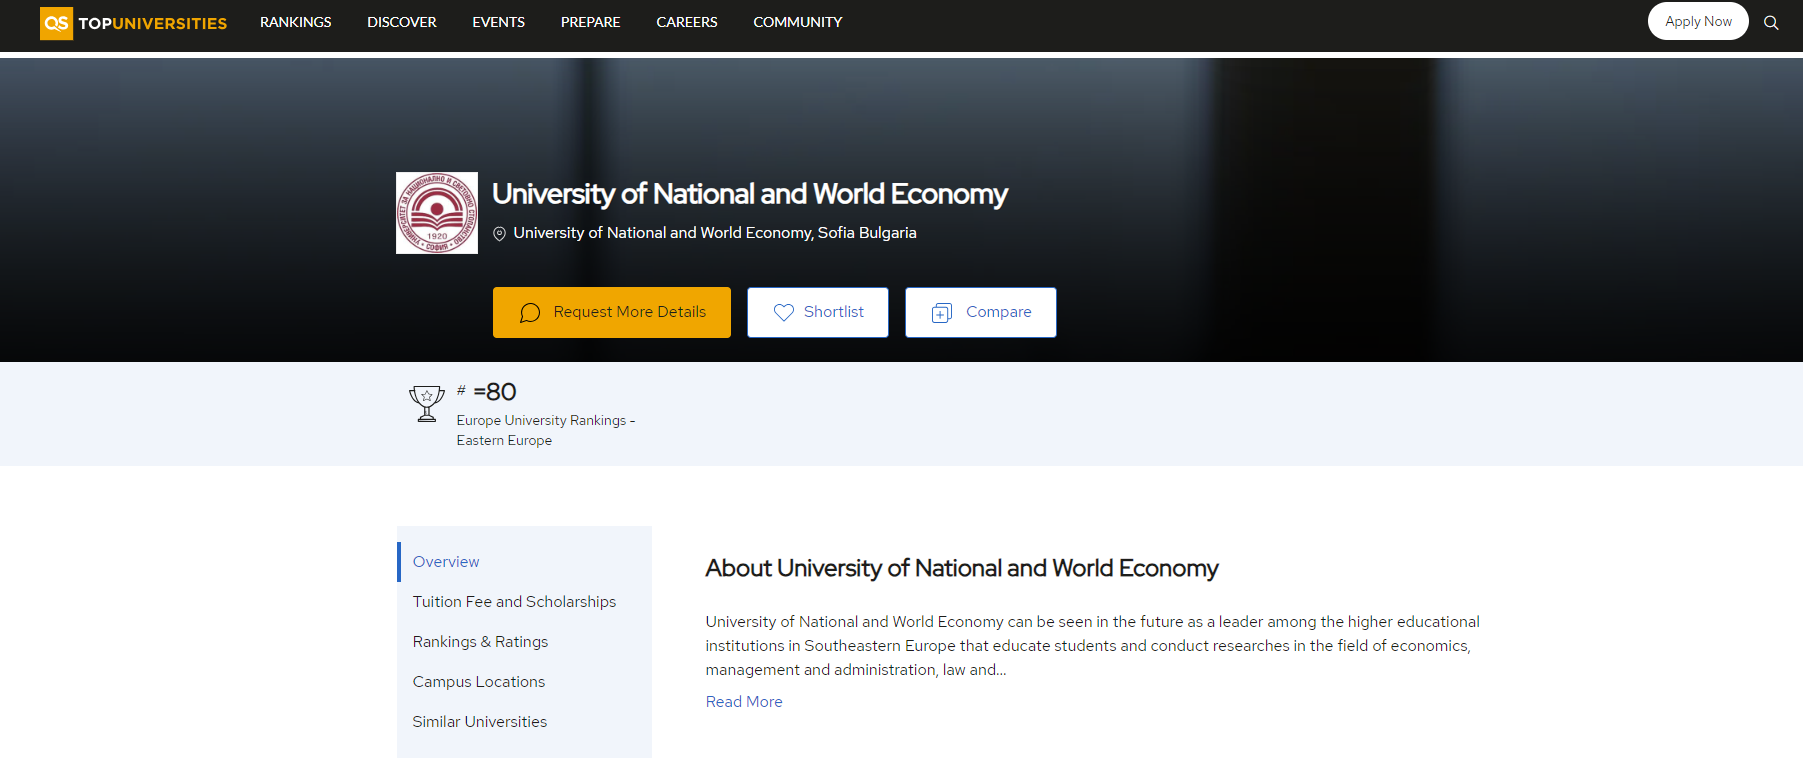Open the DISCOVER menu
The width and height of the screenshot is (1803, 780).
click(x=402, y=22)
